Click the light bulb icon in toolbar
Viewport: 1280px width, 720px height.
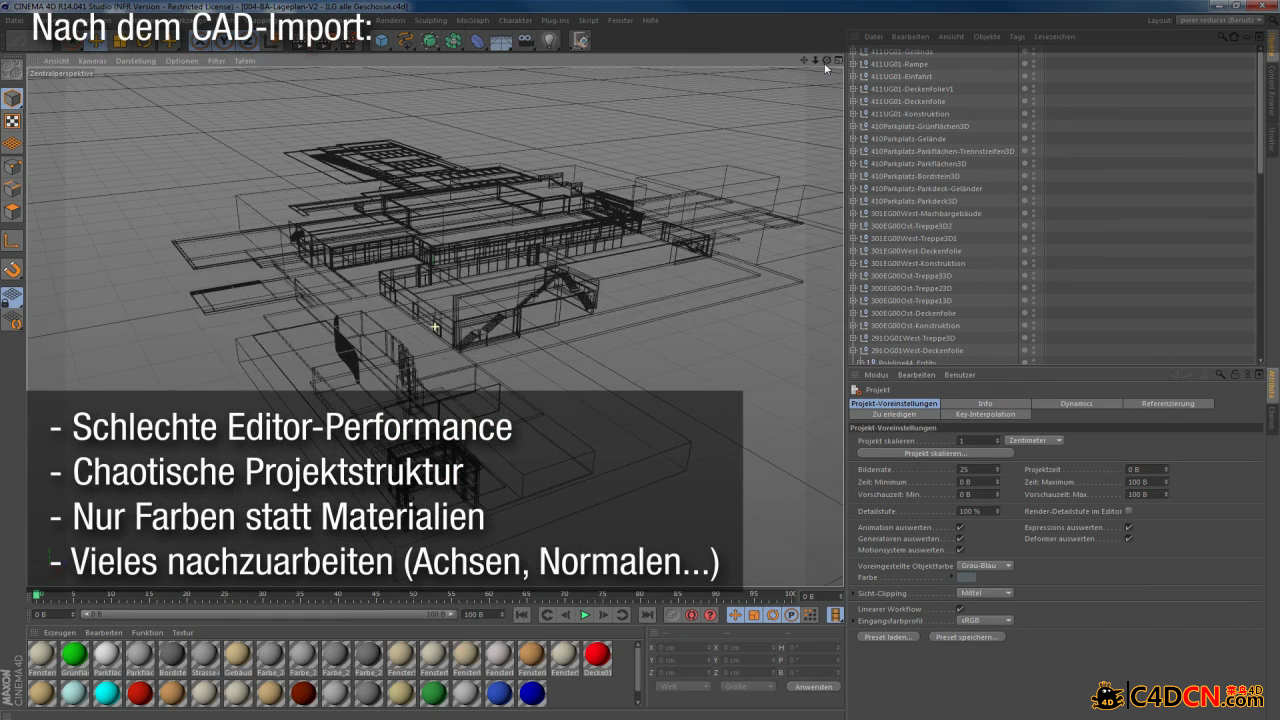tap(549, 41)
